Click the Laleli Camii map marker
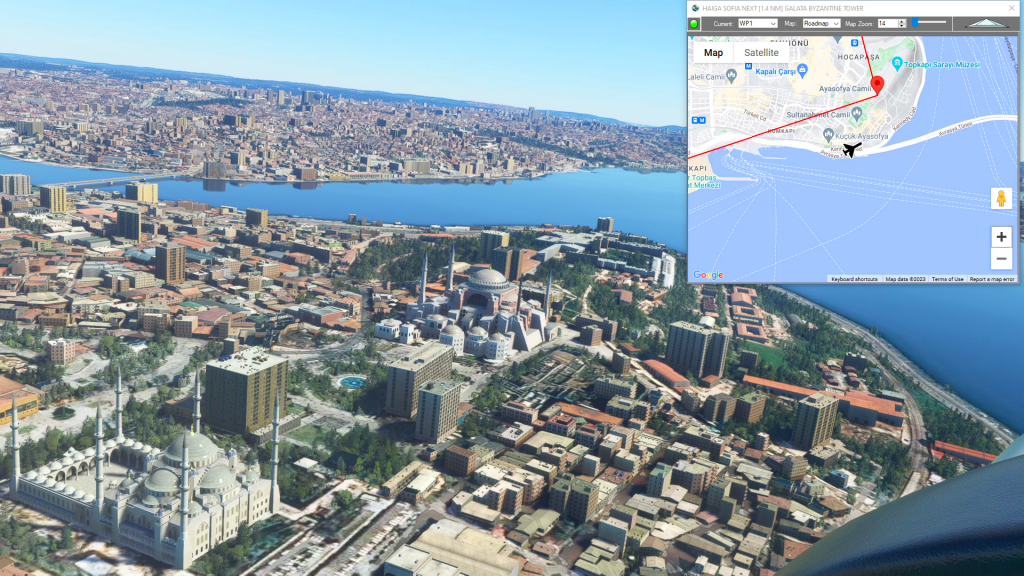Screen dimensions: 1024x576 731,76
